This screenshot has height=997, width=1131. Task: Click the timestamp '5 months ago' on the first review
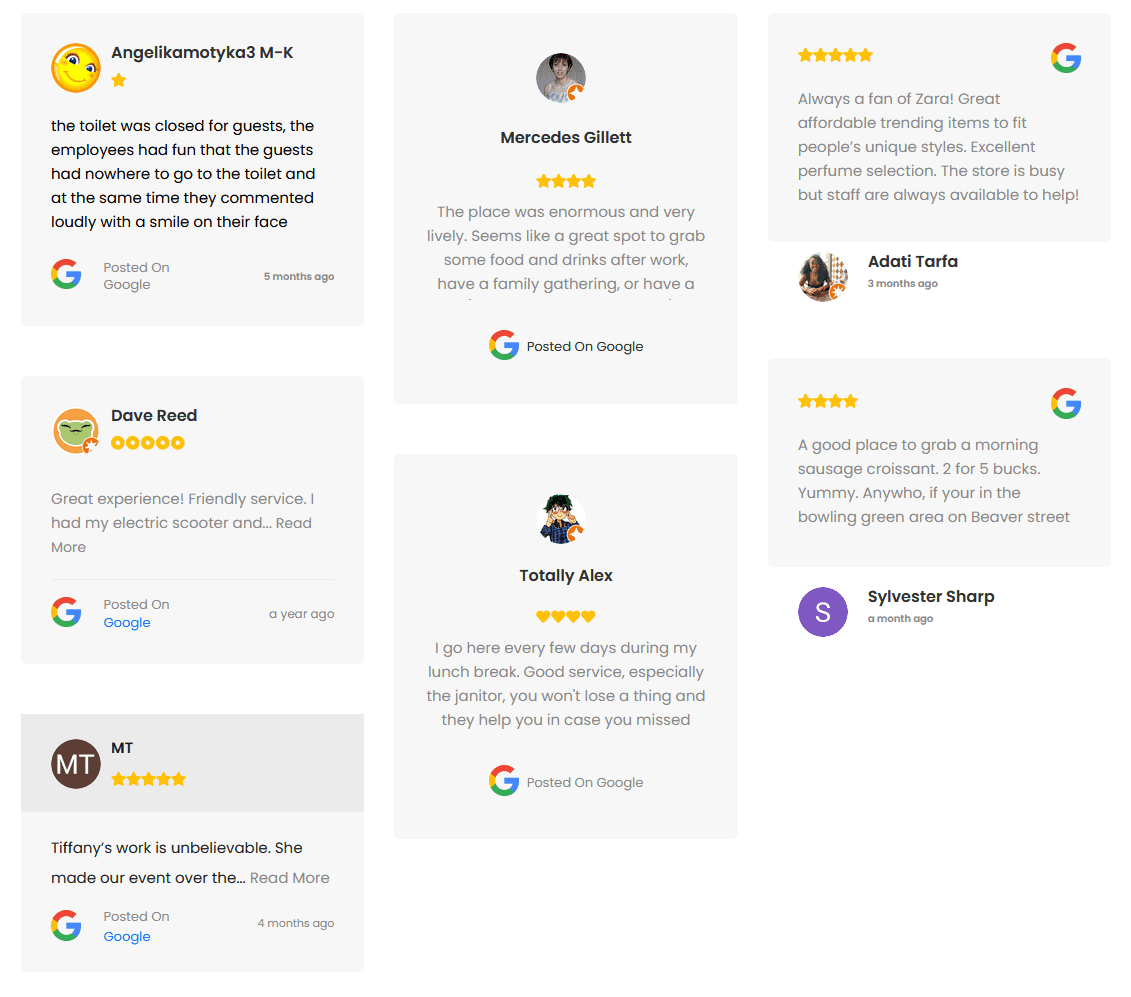click(299, 276)
